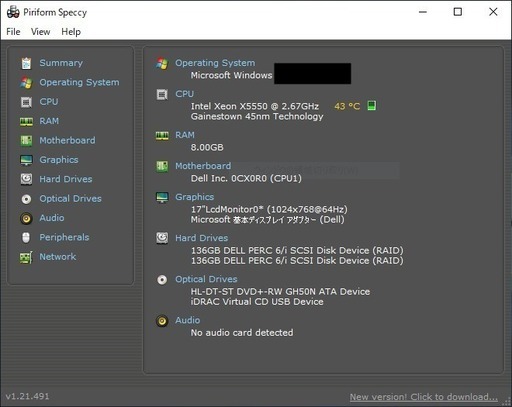Click the Piriform Speccy title bar icon

point(13,12)
